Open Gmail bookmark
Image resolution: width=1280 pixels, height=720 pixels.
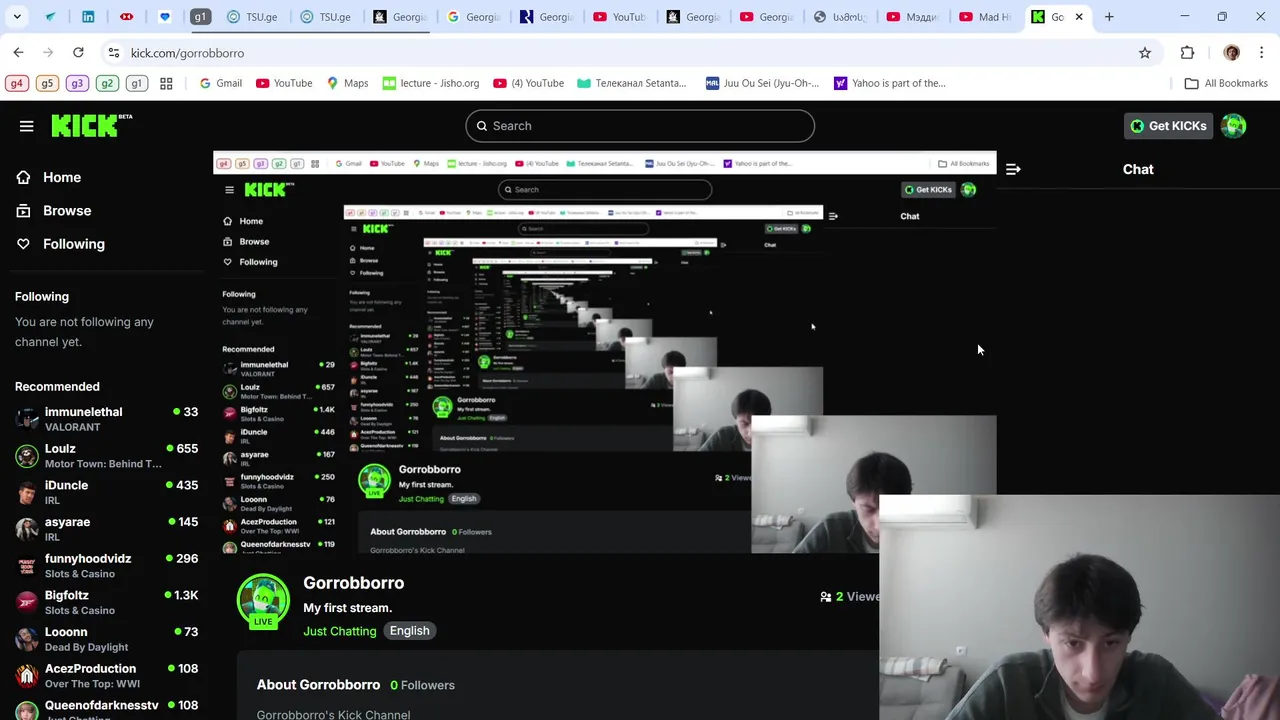point(221,83)
